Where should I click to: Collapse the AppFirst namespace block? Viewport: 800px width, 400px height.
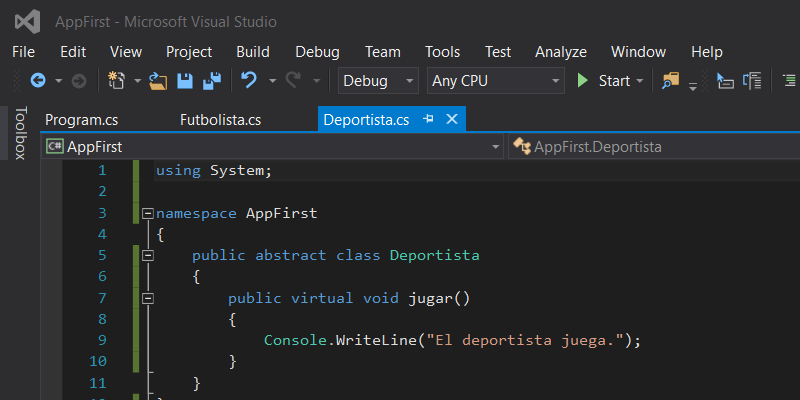click(148, 213)
